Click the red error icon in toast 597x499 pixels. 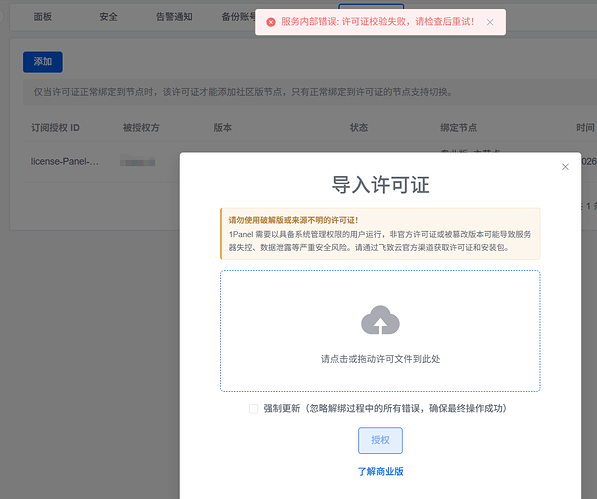click(x=271, y=22)
